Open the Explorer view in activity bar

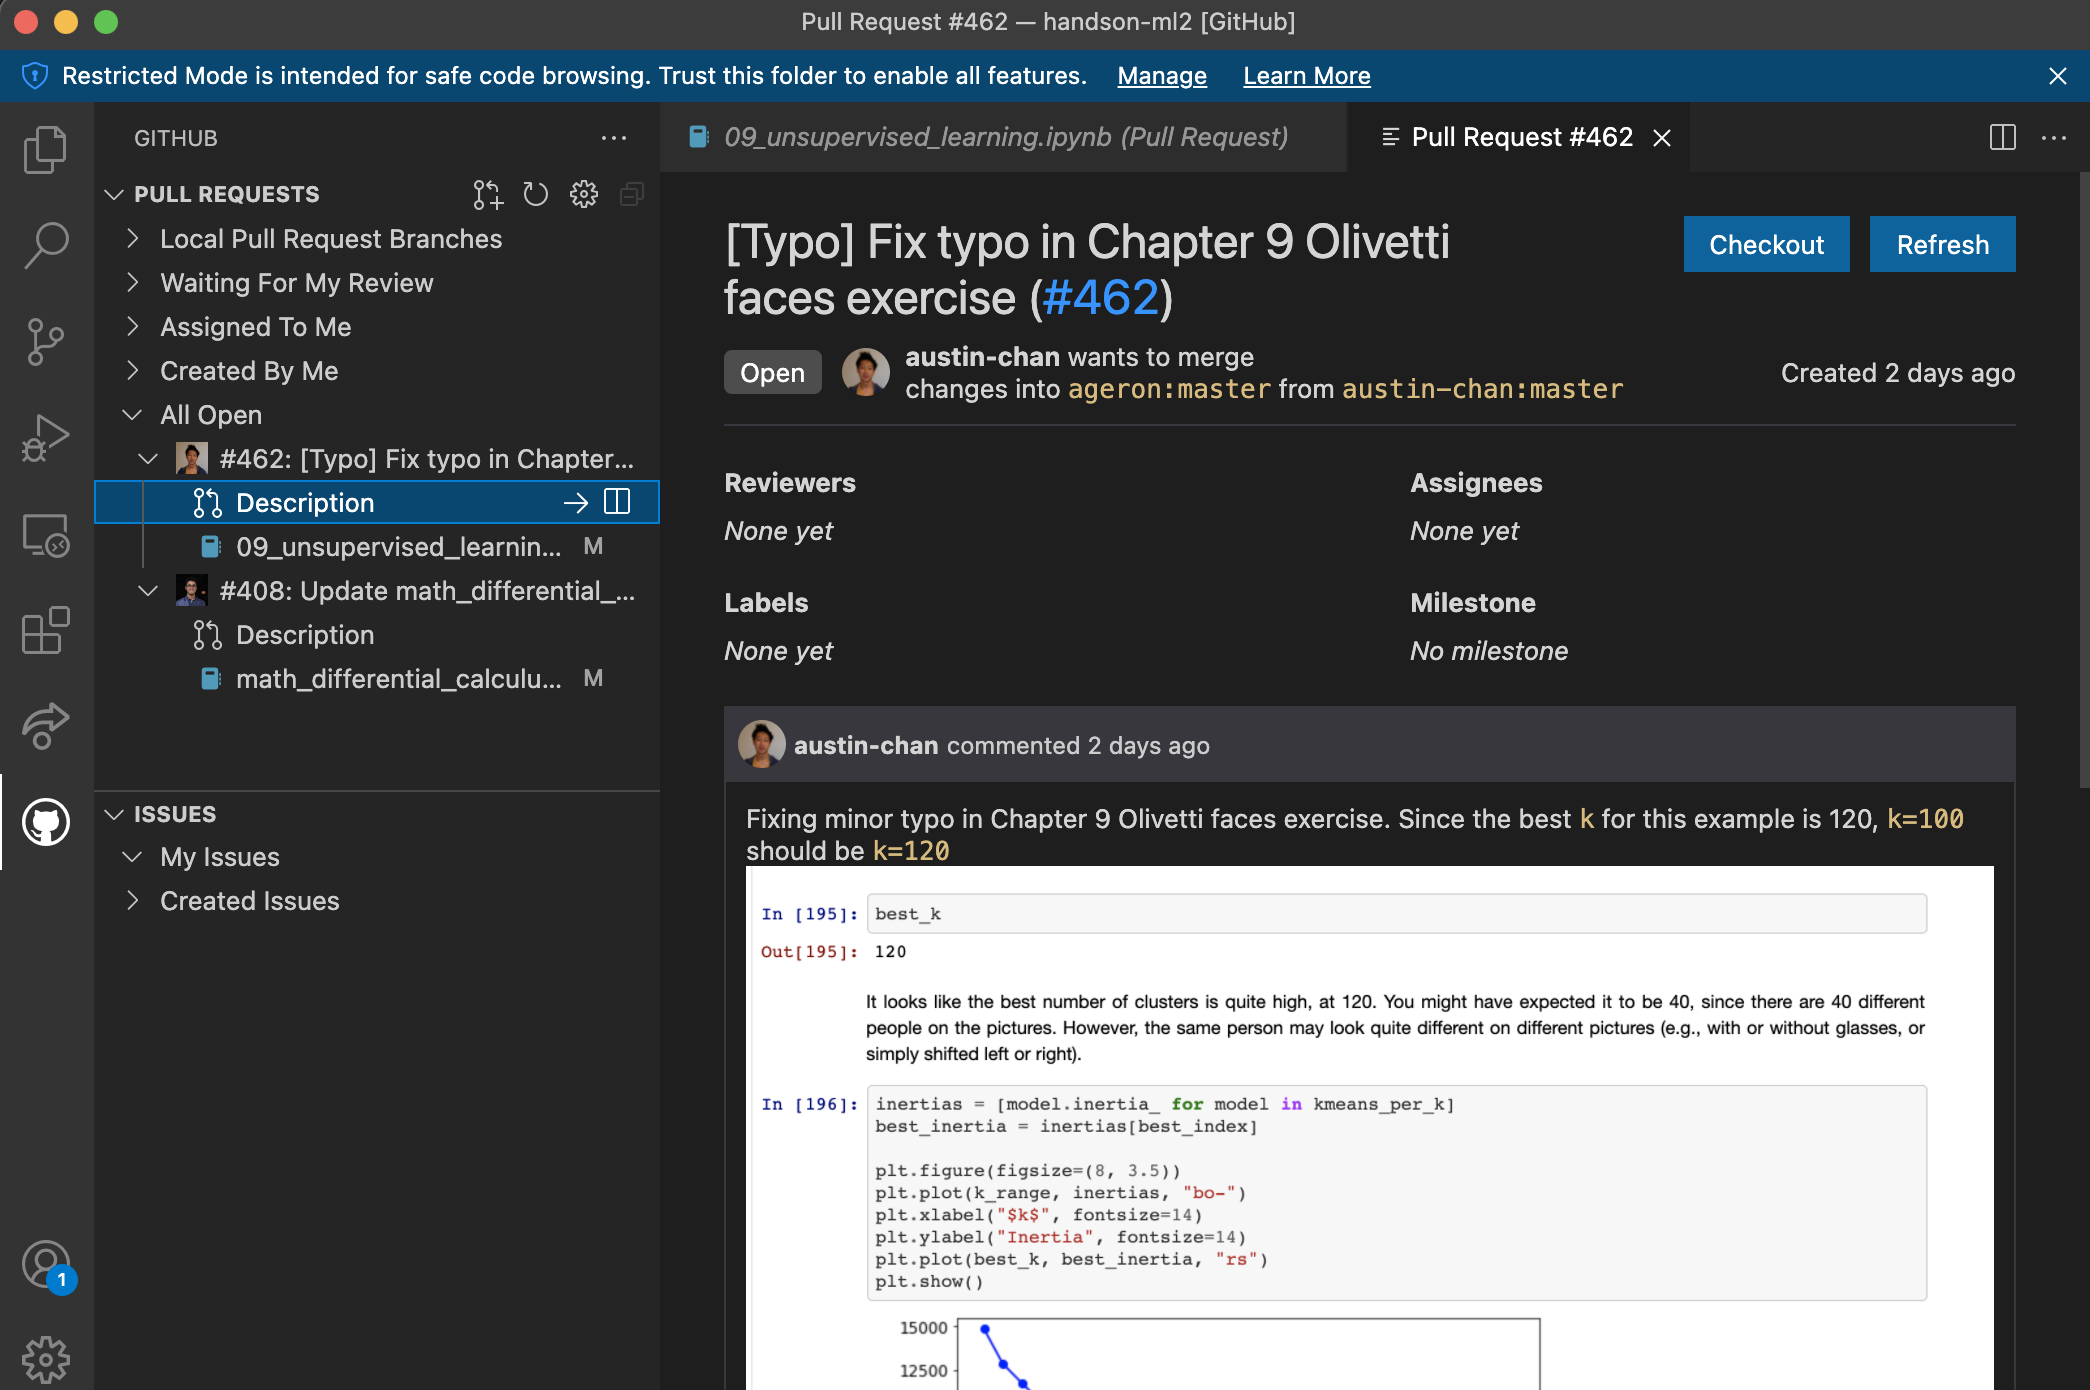(46, 150)
